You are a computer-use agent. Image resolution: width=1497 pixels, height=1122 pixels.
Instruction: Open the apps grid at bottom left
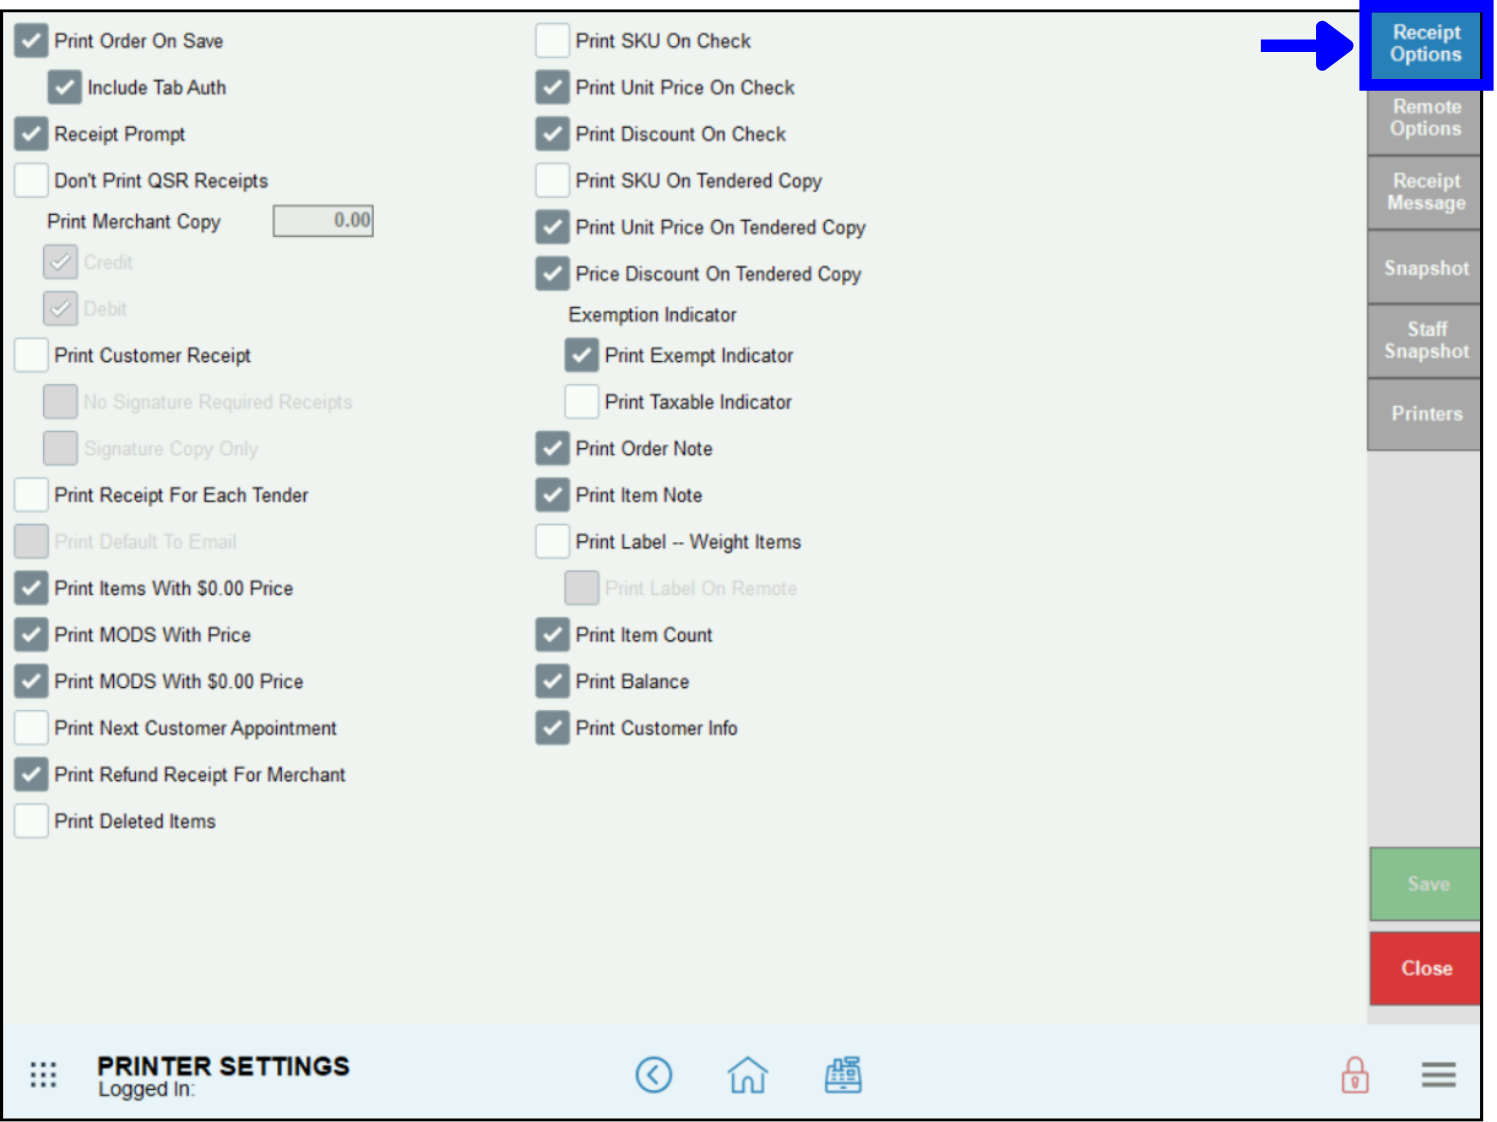click(x=42, y=1074)
